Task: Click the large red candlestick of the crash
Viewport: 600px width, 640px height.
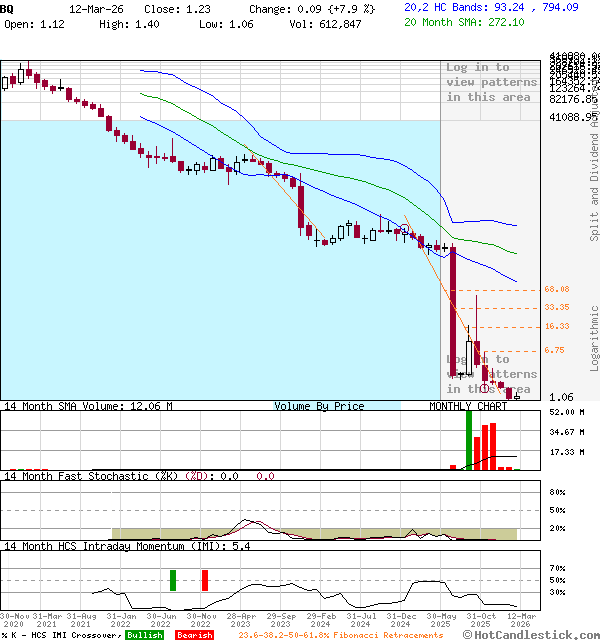Action: [x=453, y=310]
